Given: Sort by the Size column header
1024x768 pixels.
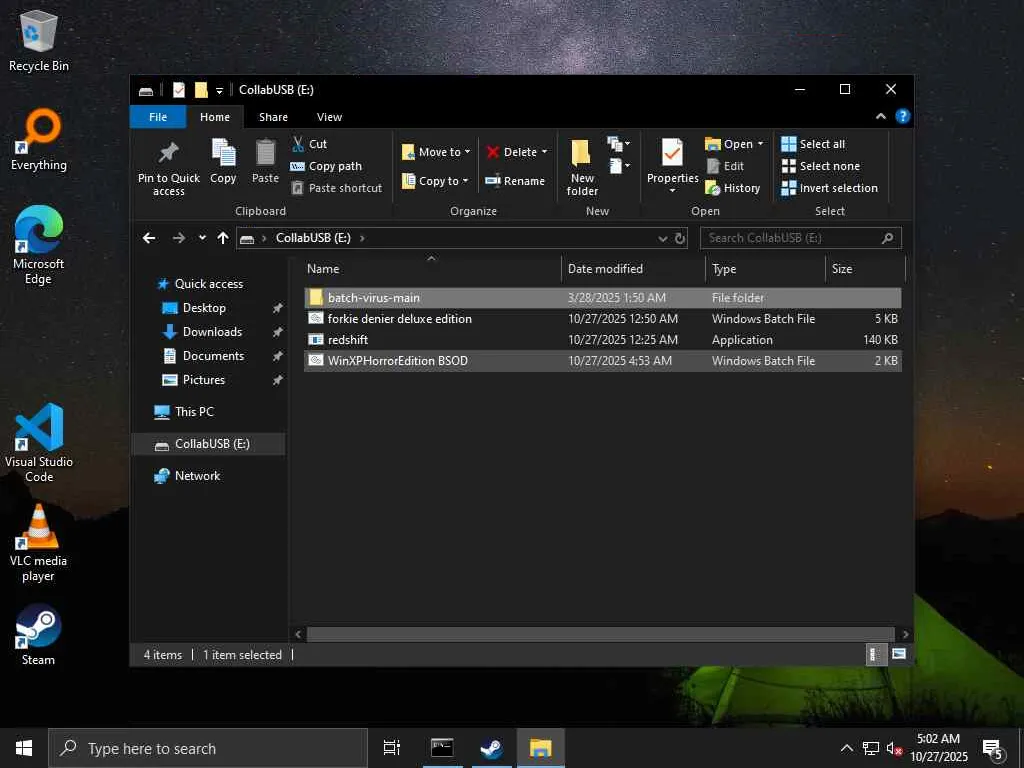Looking at the screenshot, I should pos(865,268).
